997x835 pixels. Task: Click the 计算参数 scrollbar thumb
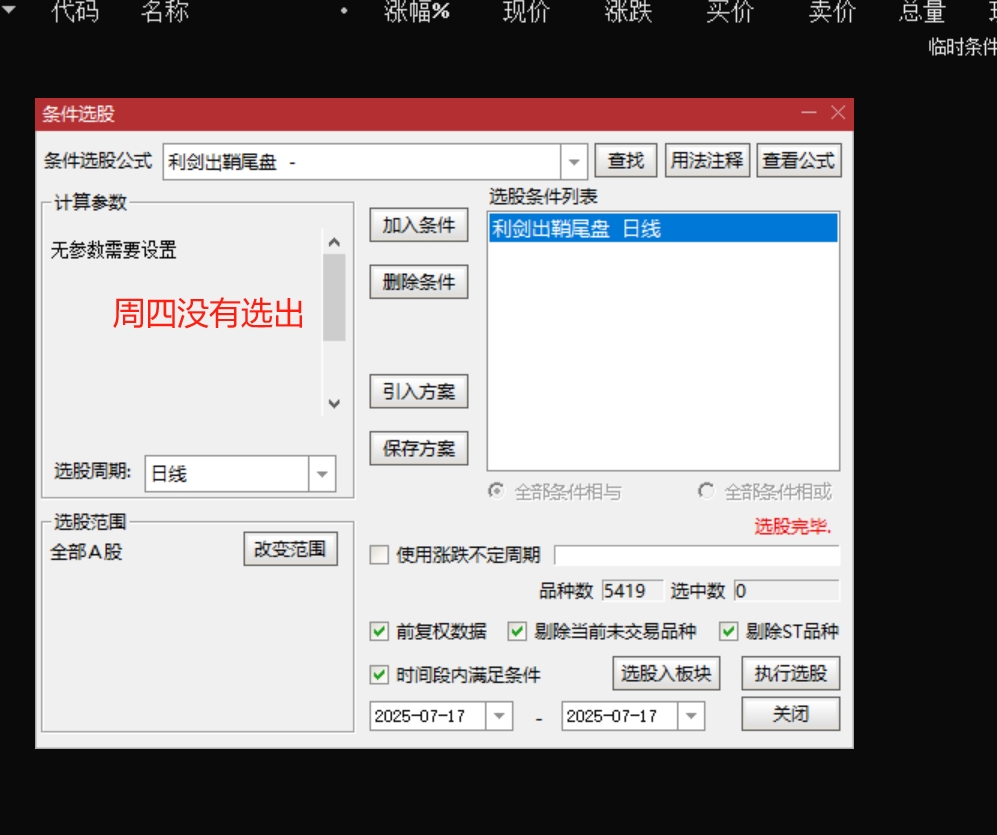(x=334, y=298)
